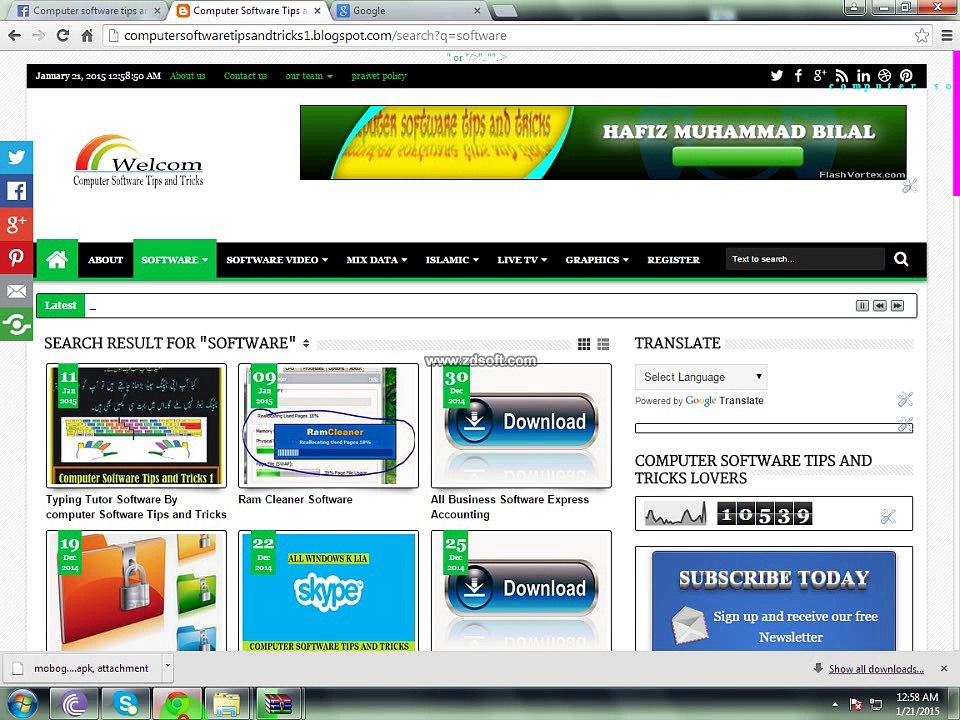960x720 pixels.
Task: Open the Ram Cleaner post thumbnail
Action: 328,426
